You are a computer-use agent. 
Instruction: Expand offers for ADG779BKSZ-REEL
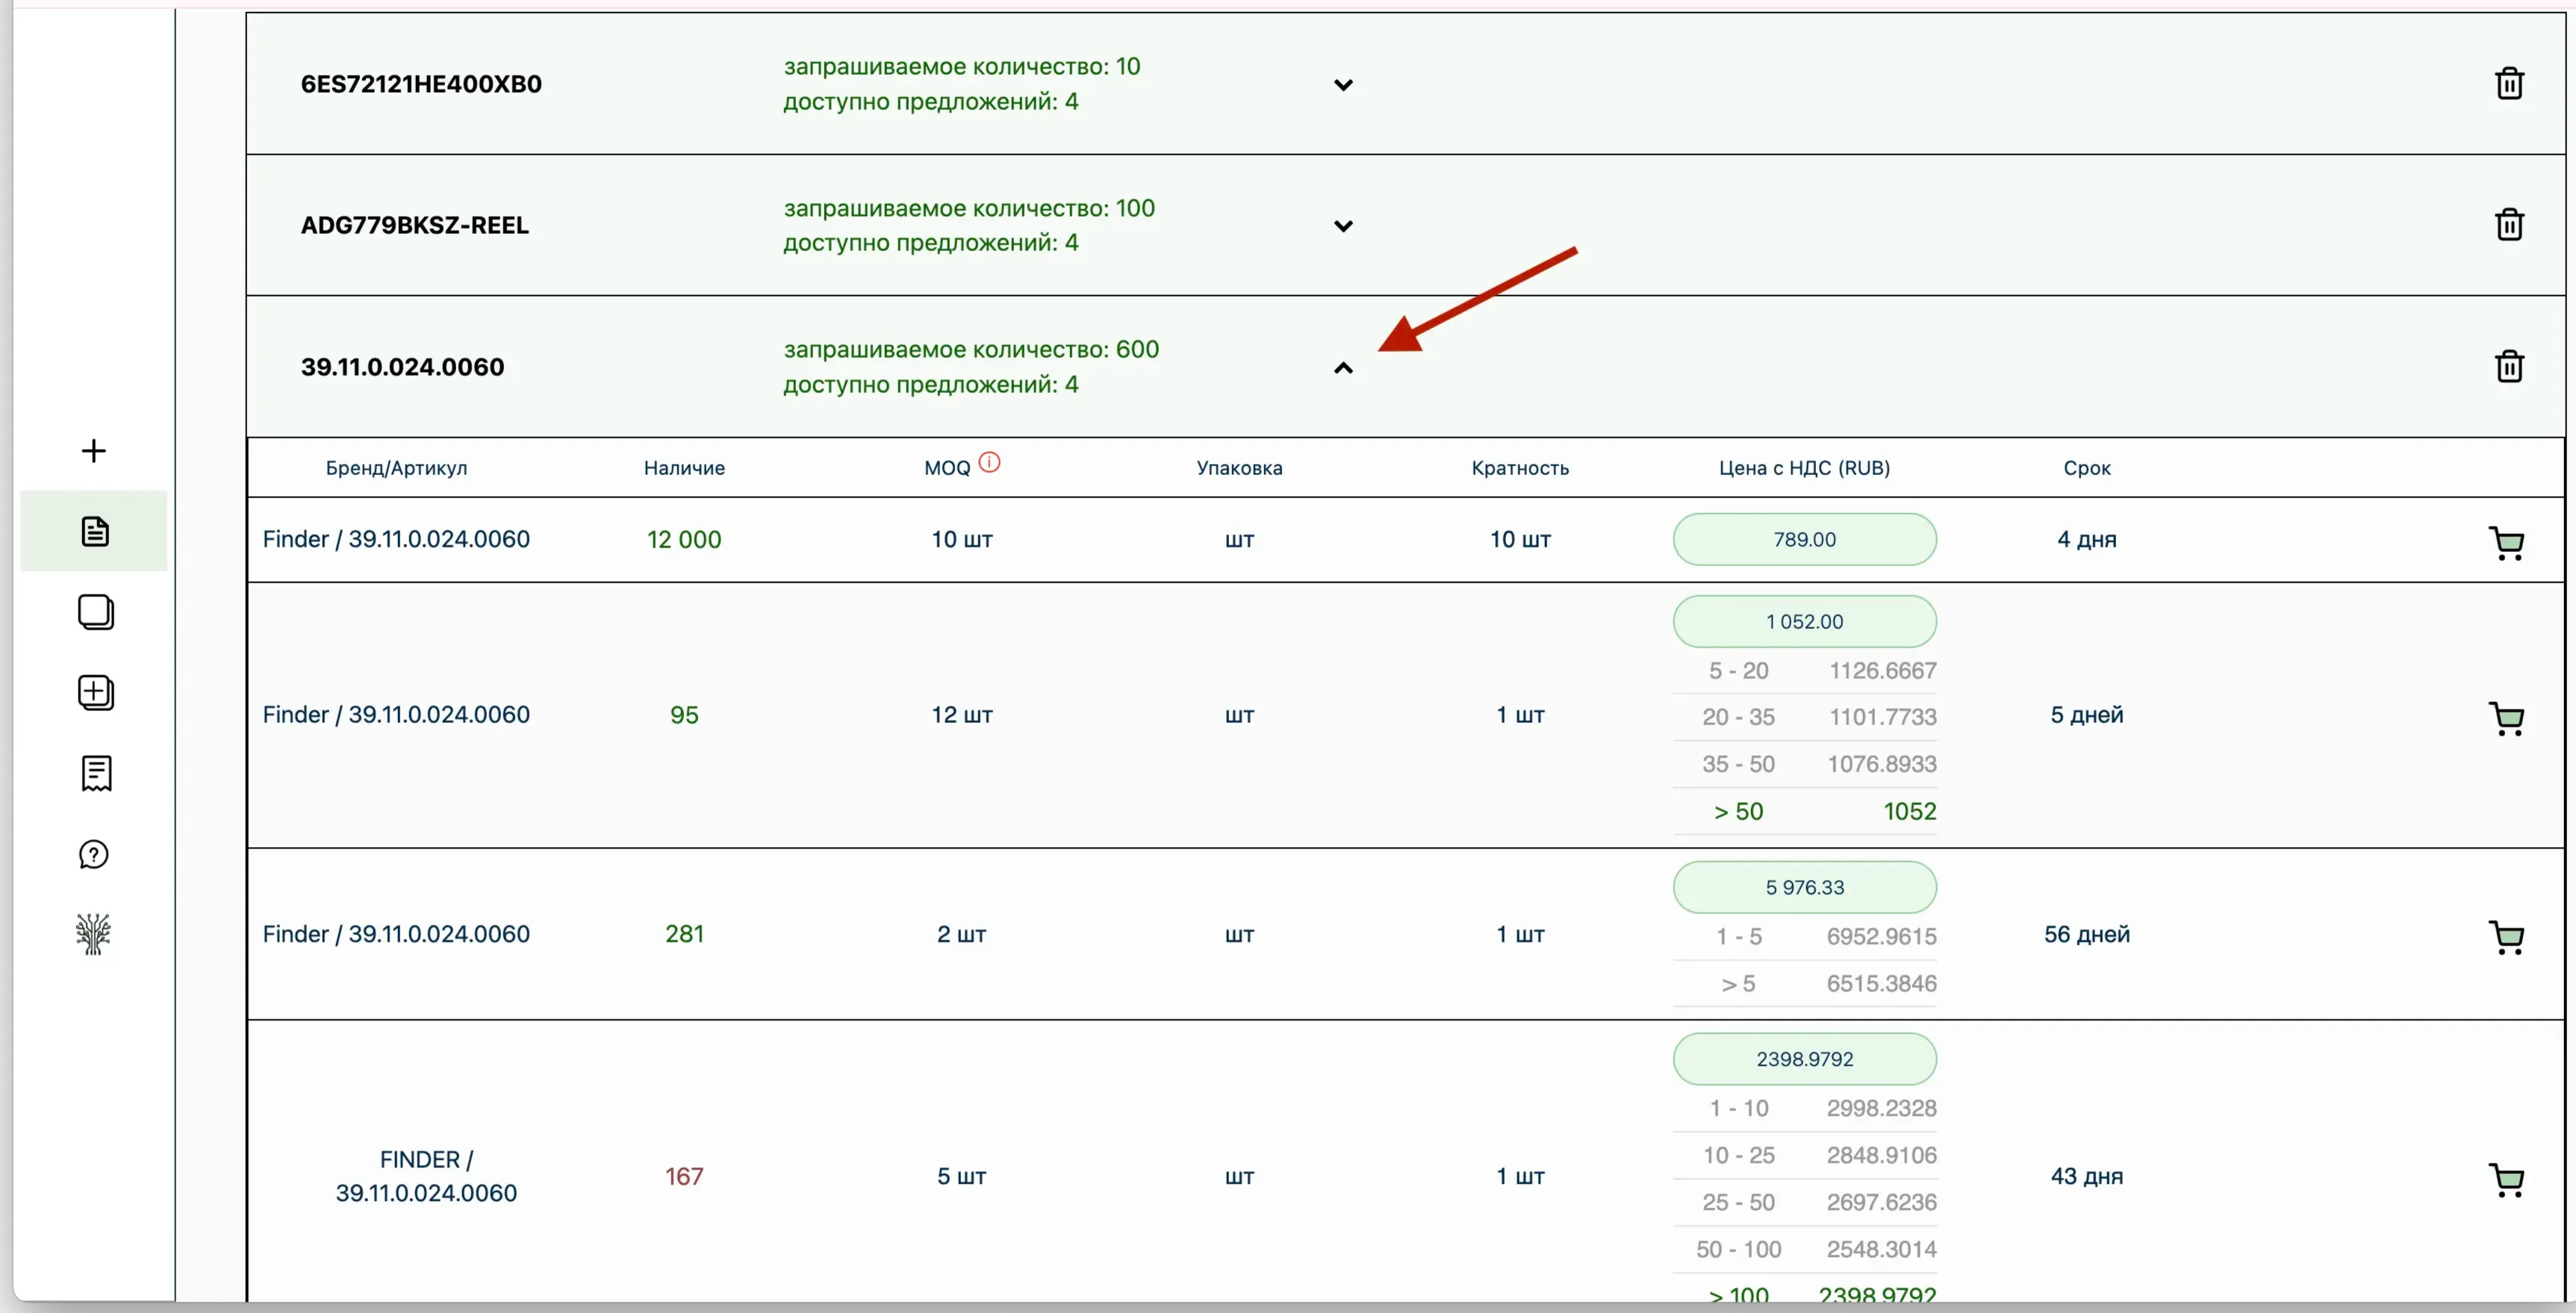1343,226
